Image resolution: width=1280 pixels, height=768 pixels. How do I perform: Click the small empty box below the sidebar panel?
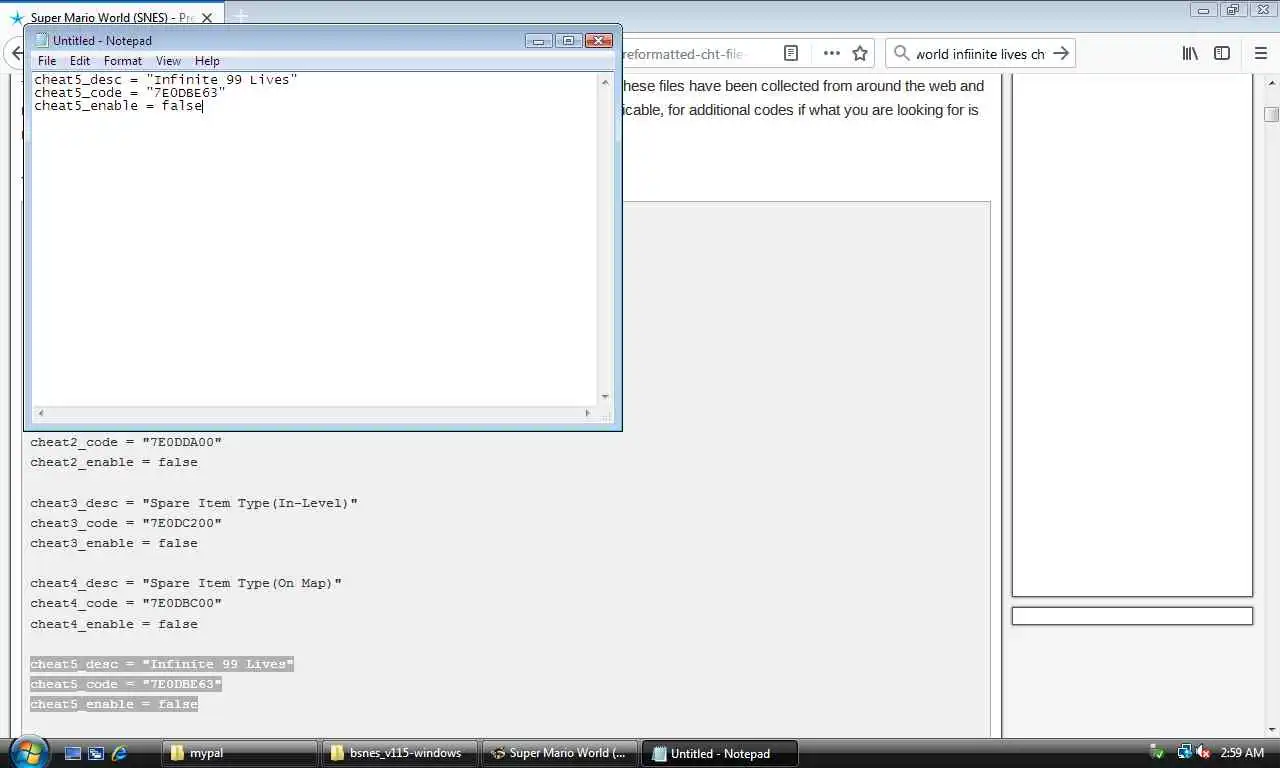(1132, 616)
